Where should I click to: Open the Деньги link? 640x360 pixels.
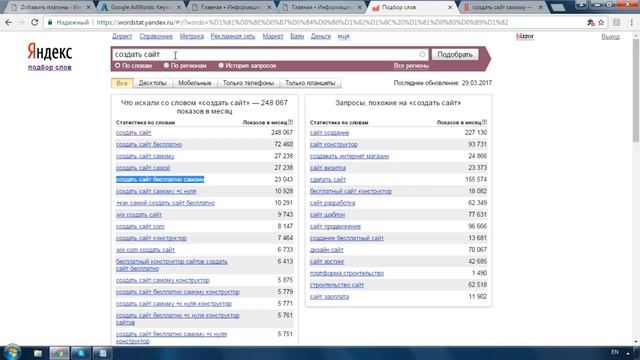(x=320, y=36)
